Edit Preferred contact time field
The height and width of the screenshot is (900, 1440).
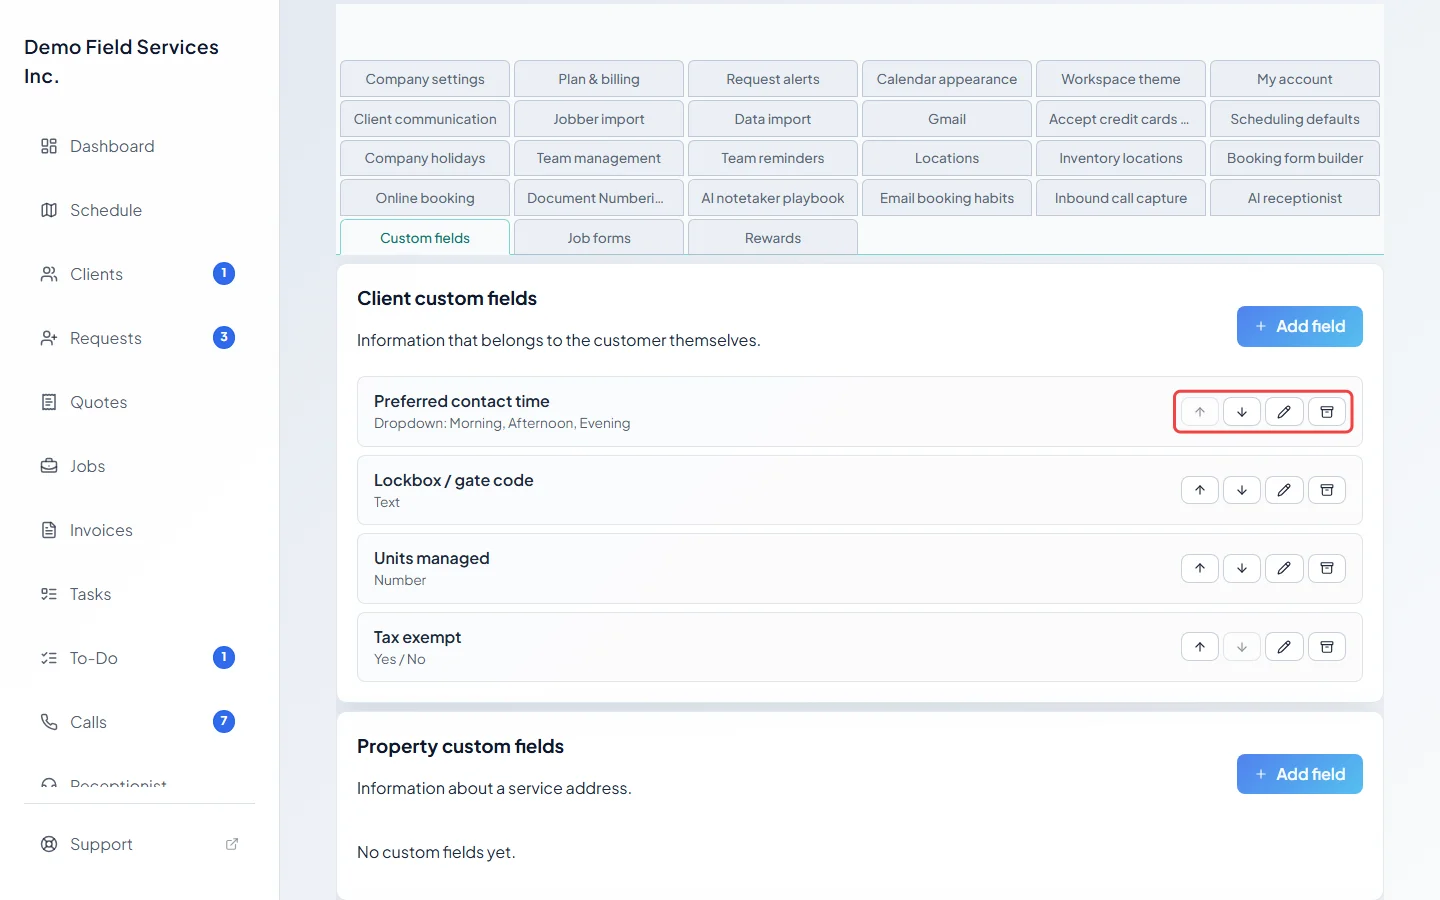coord(1284,412)
